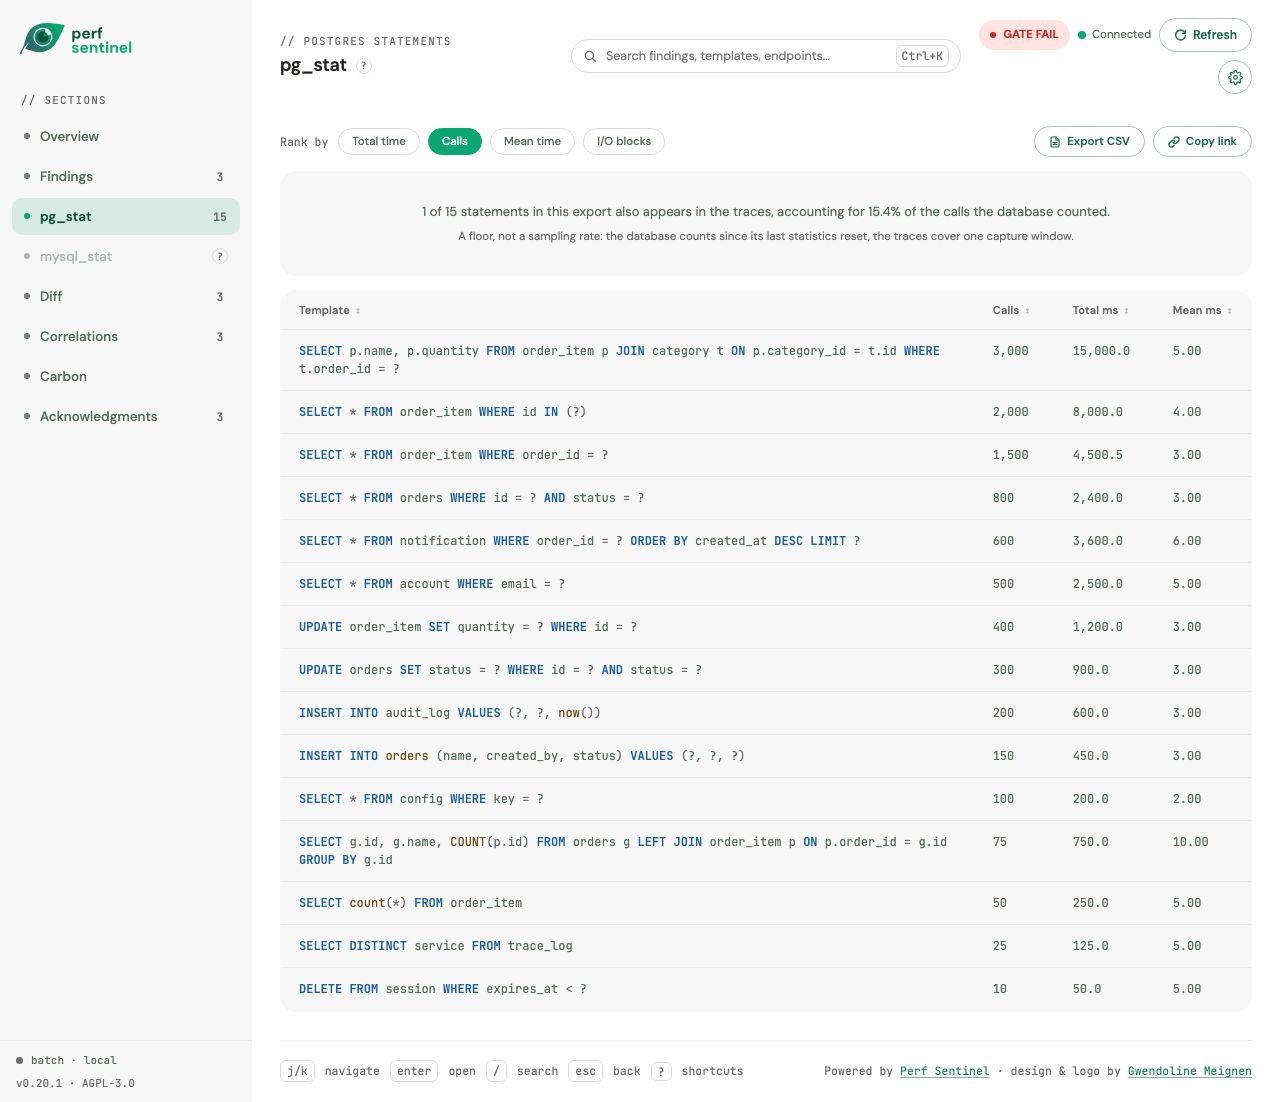The width and height of the screenshot is (1280, 1102).
Task: Click the GATE FAIL status badge
Action: 1024,34
